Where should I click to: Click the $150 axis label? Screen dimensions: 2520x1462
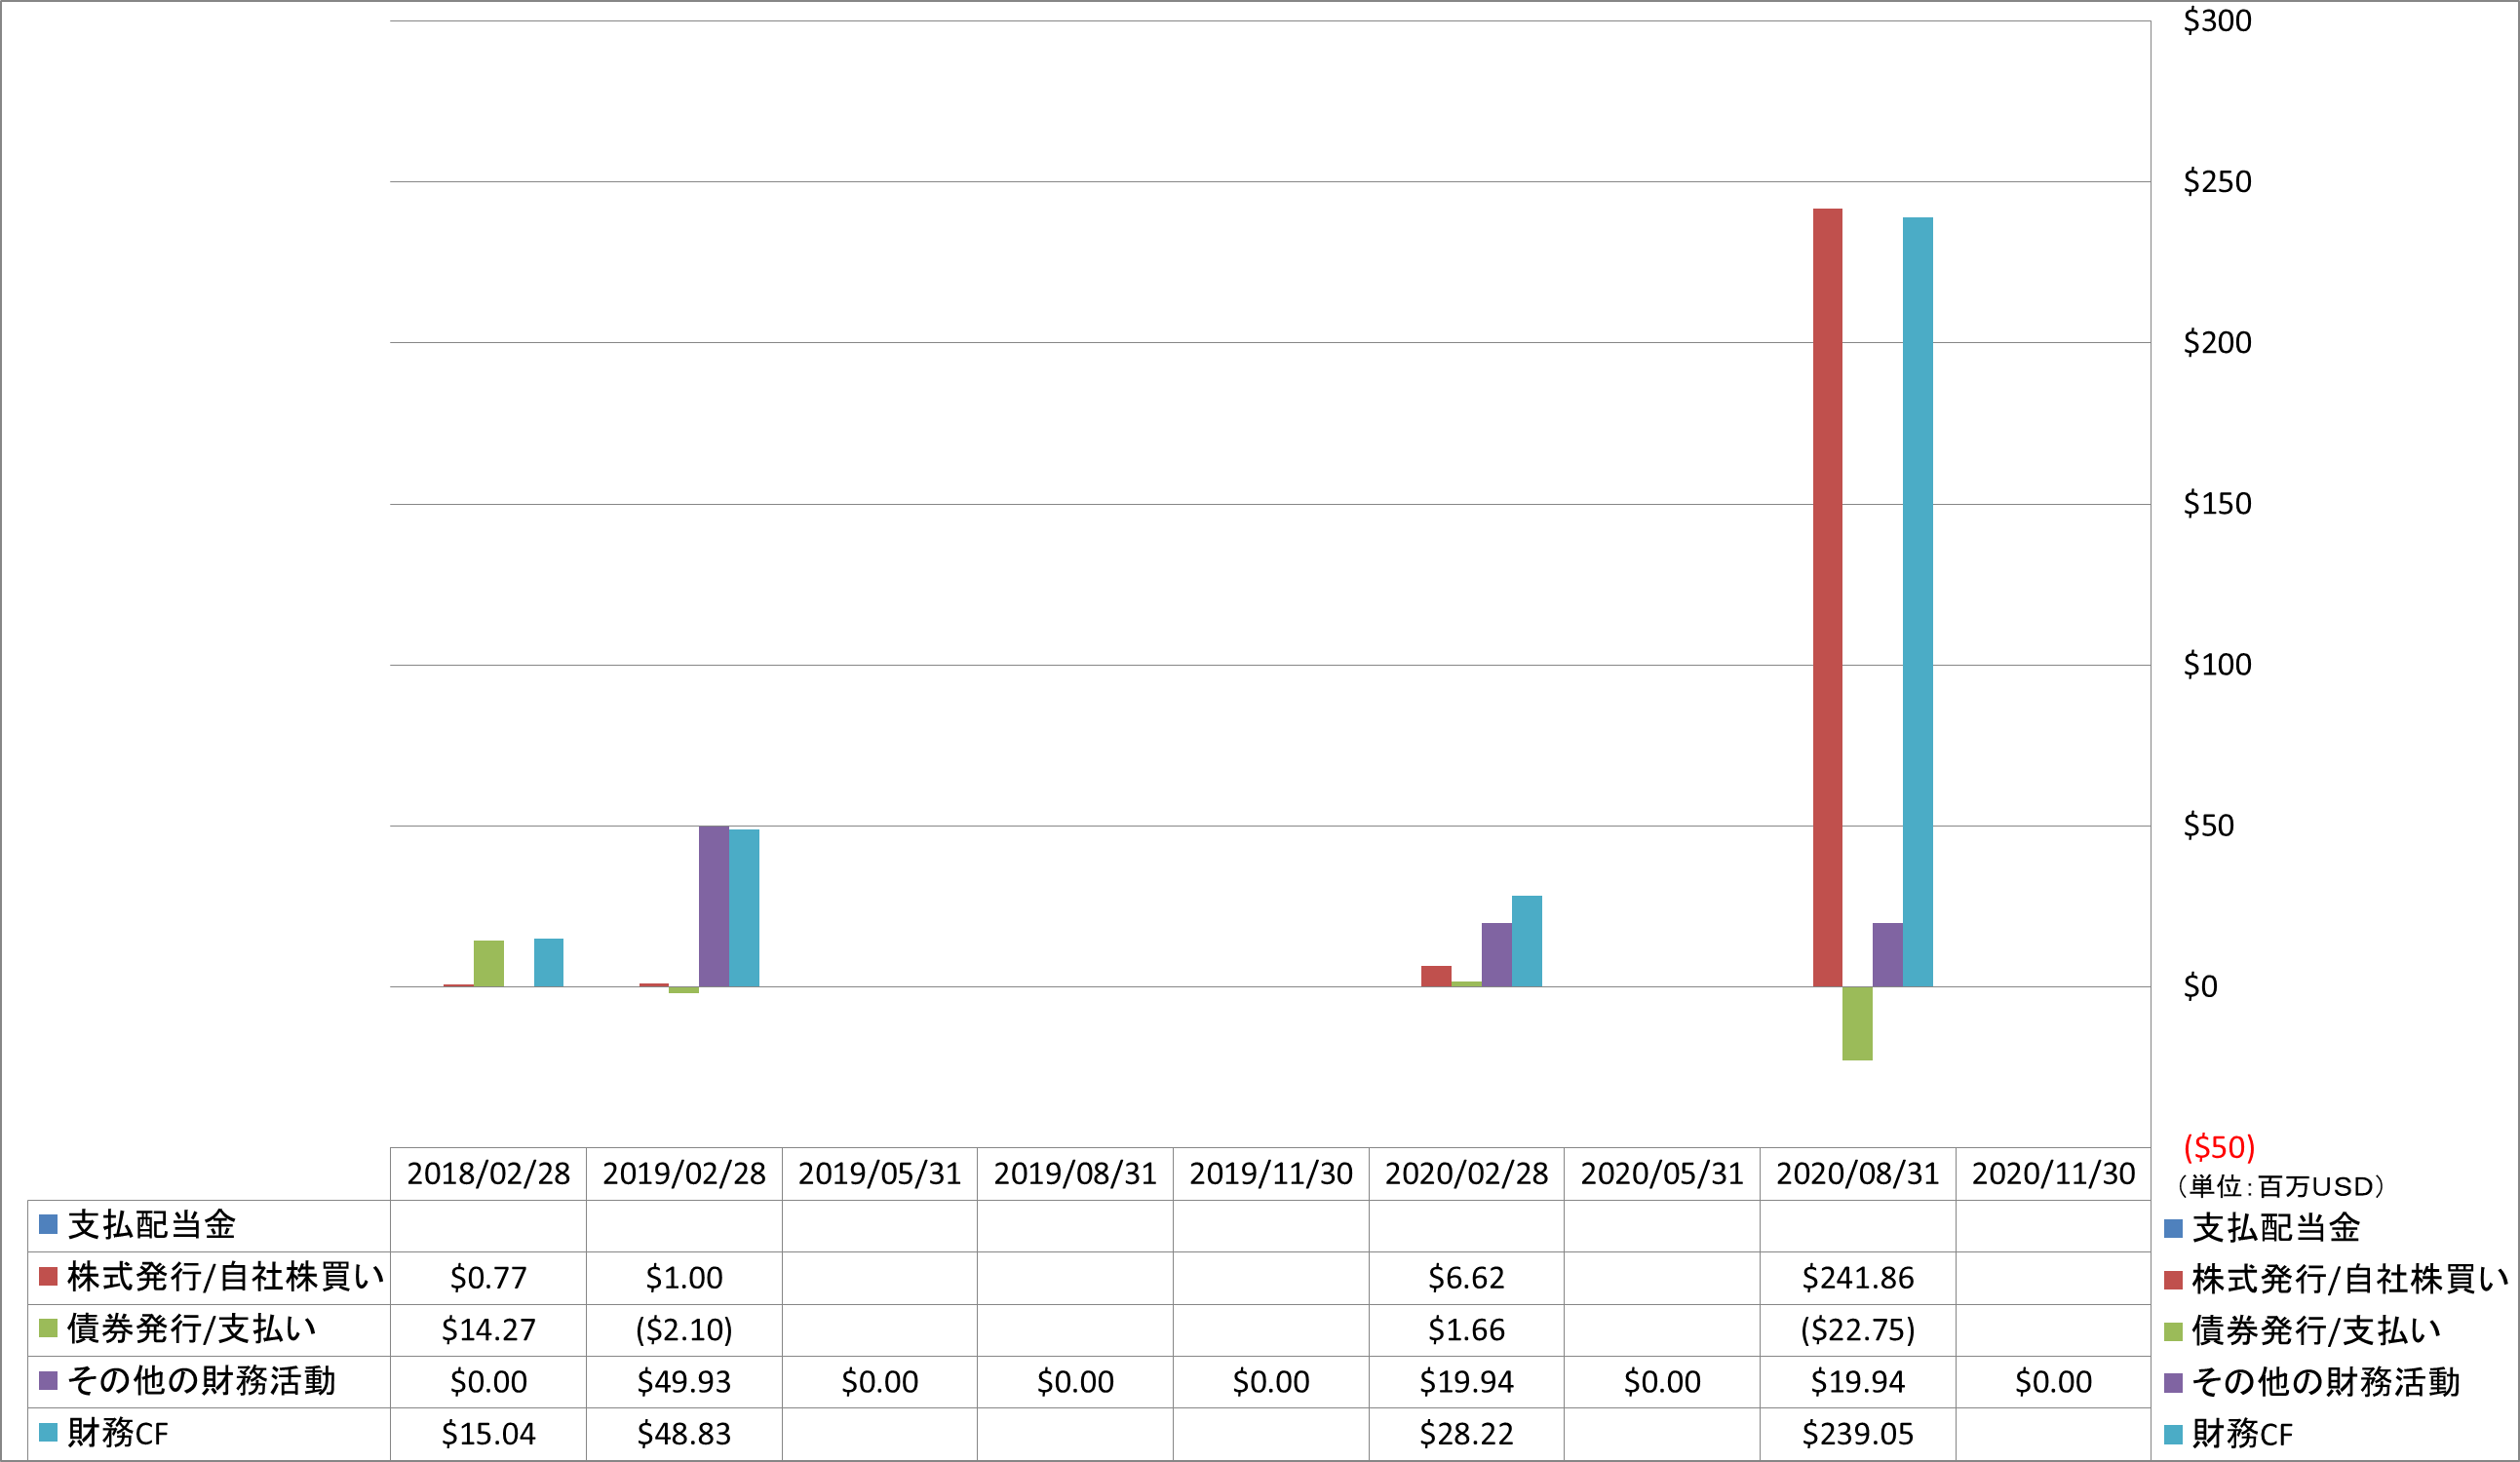click(2217, 504)
